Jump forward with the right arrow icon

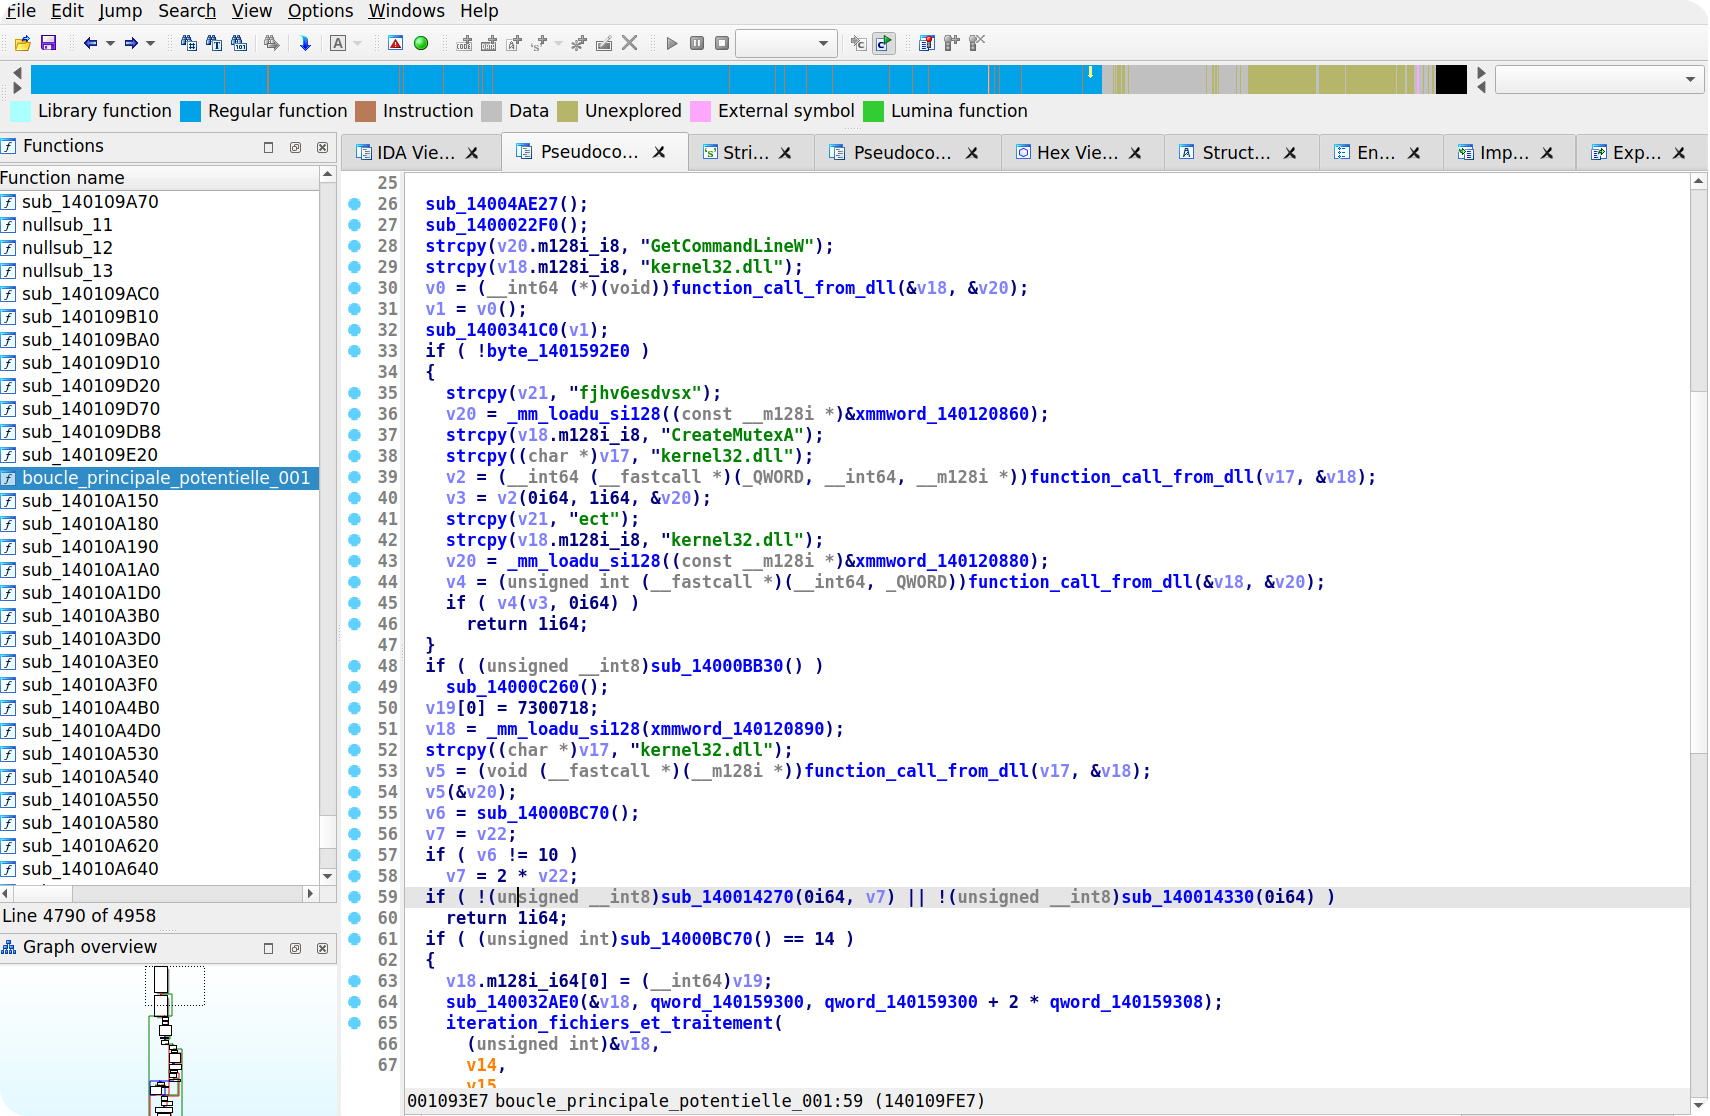point(131,43)
